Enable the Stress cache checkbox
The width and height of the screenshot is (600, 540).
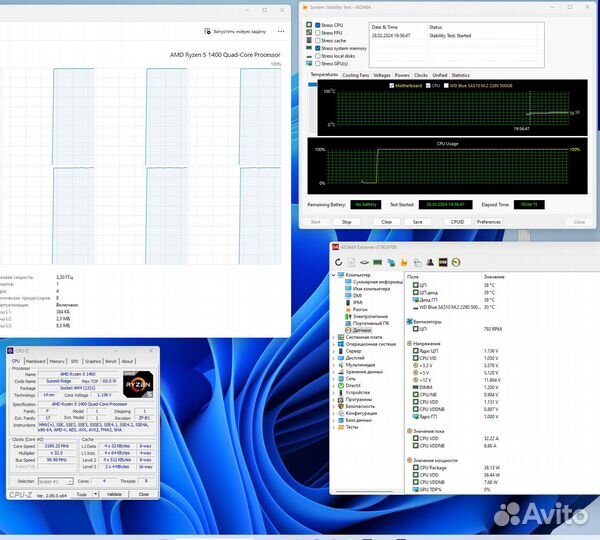tap(318, 41)
